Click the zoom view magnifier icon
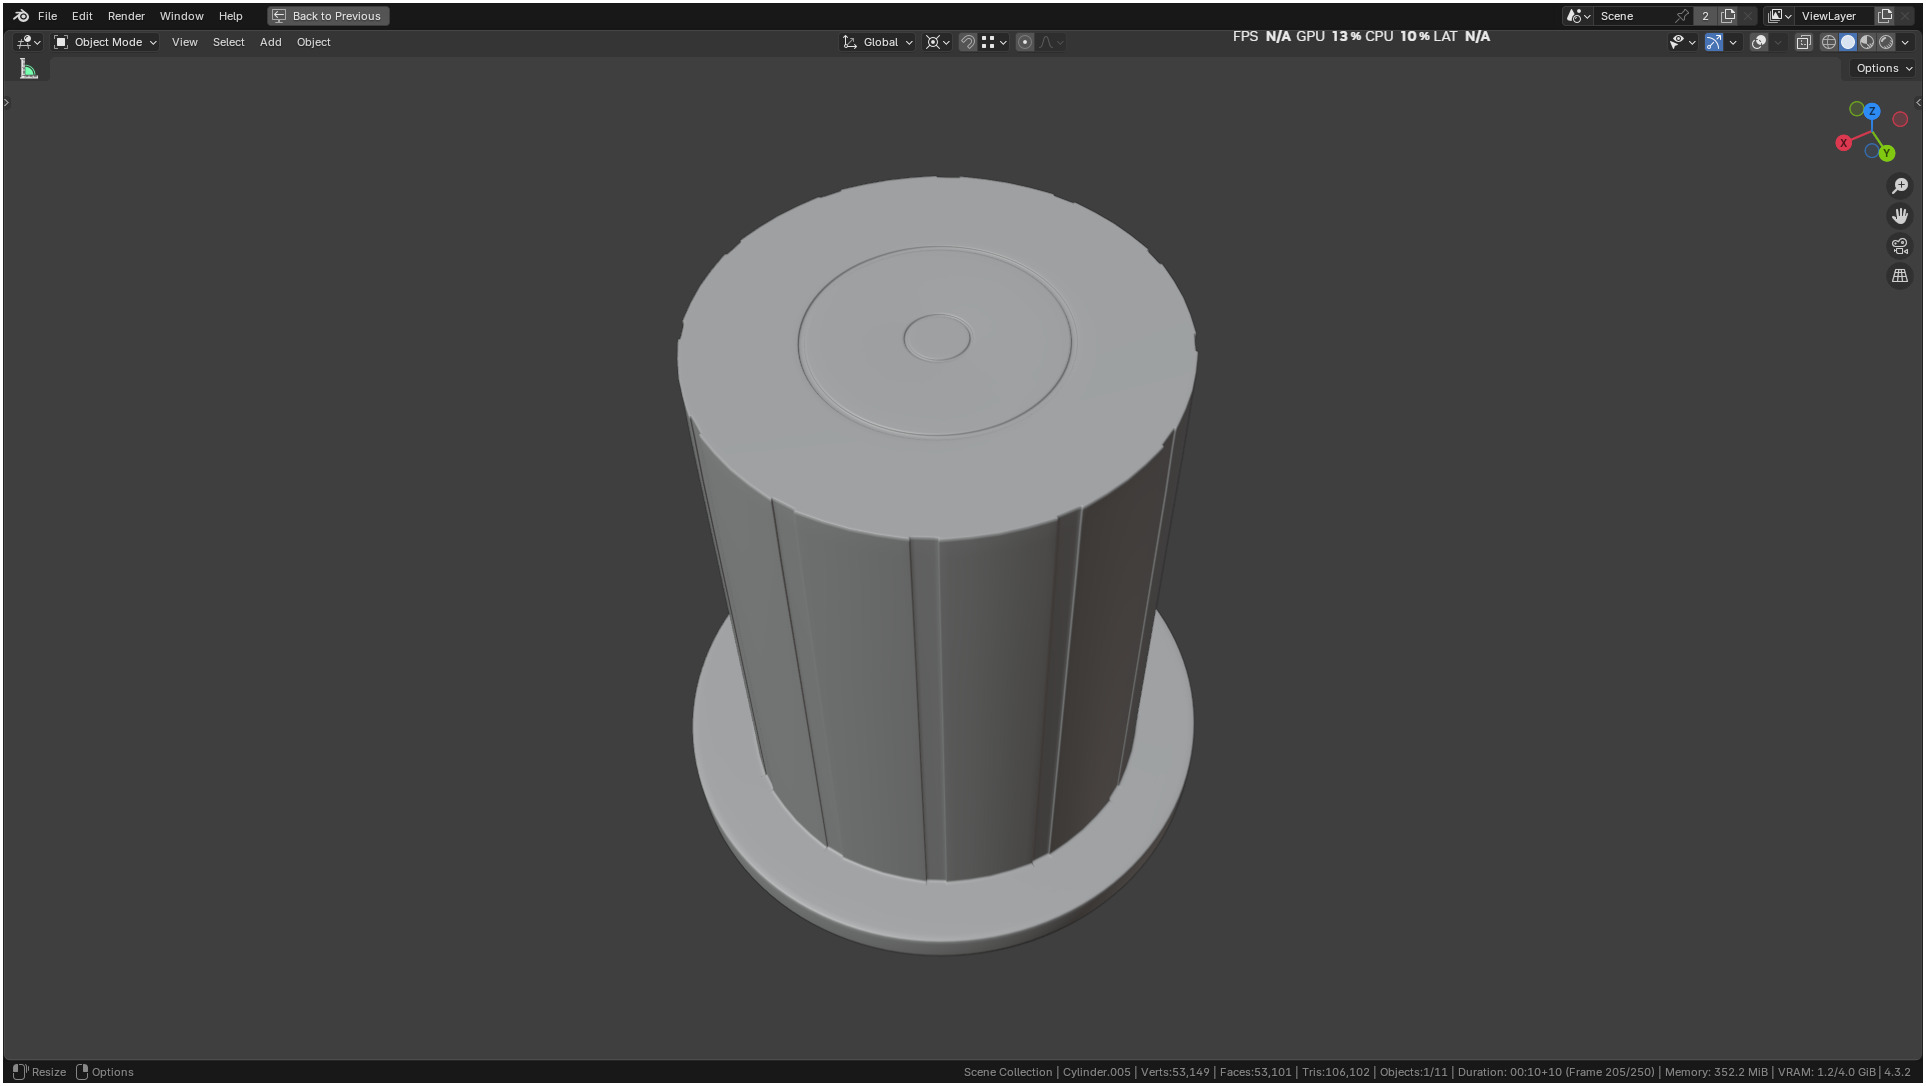 point(1900,186)
